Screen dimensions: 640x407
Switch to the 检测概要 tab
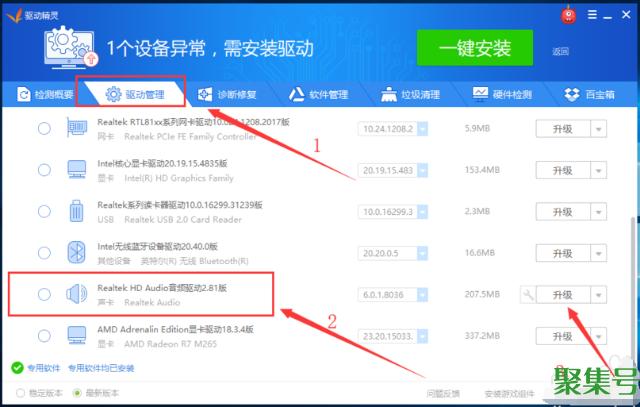pos(45,95)
